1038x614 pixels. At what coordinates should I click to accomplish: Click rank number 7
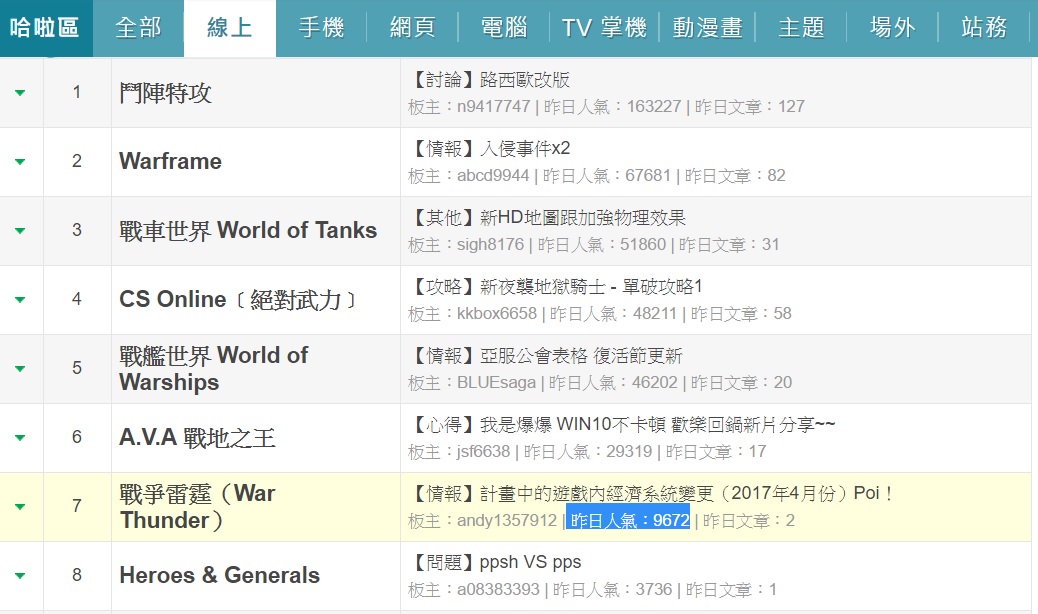pos(77,506)
